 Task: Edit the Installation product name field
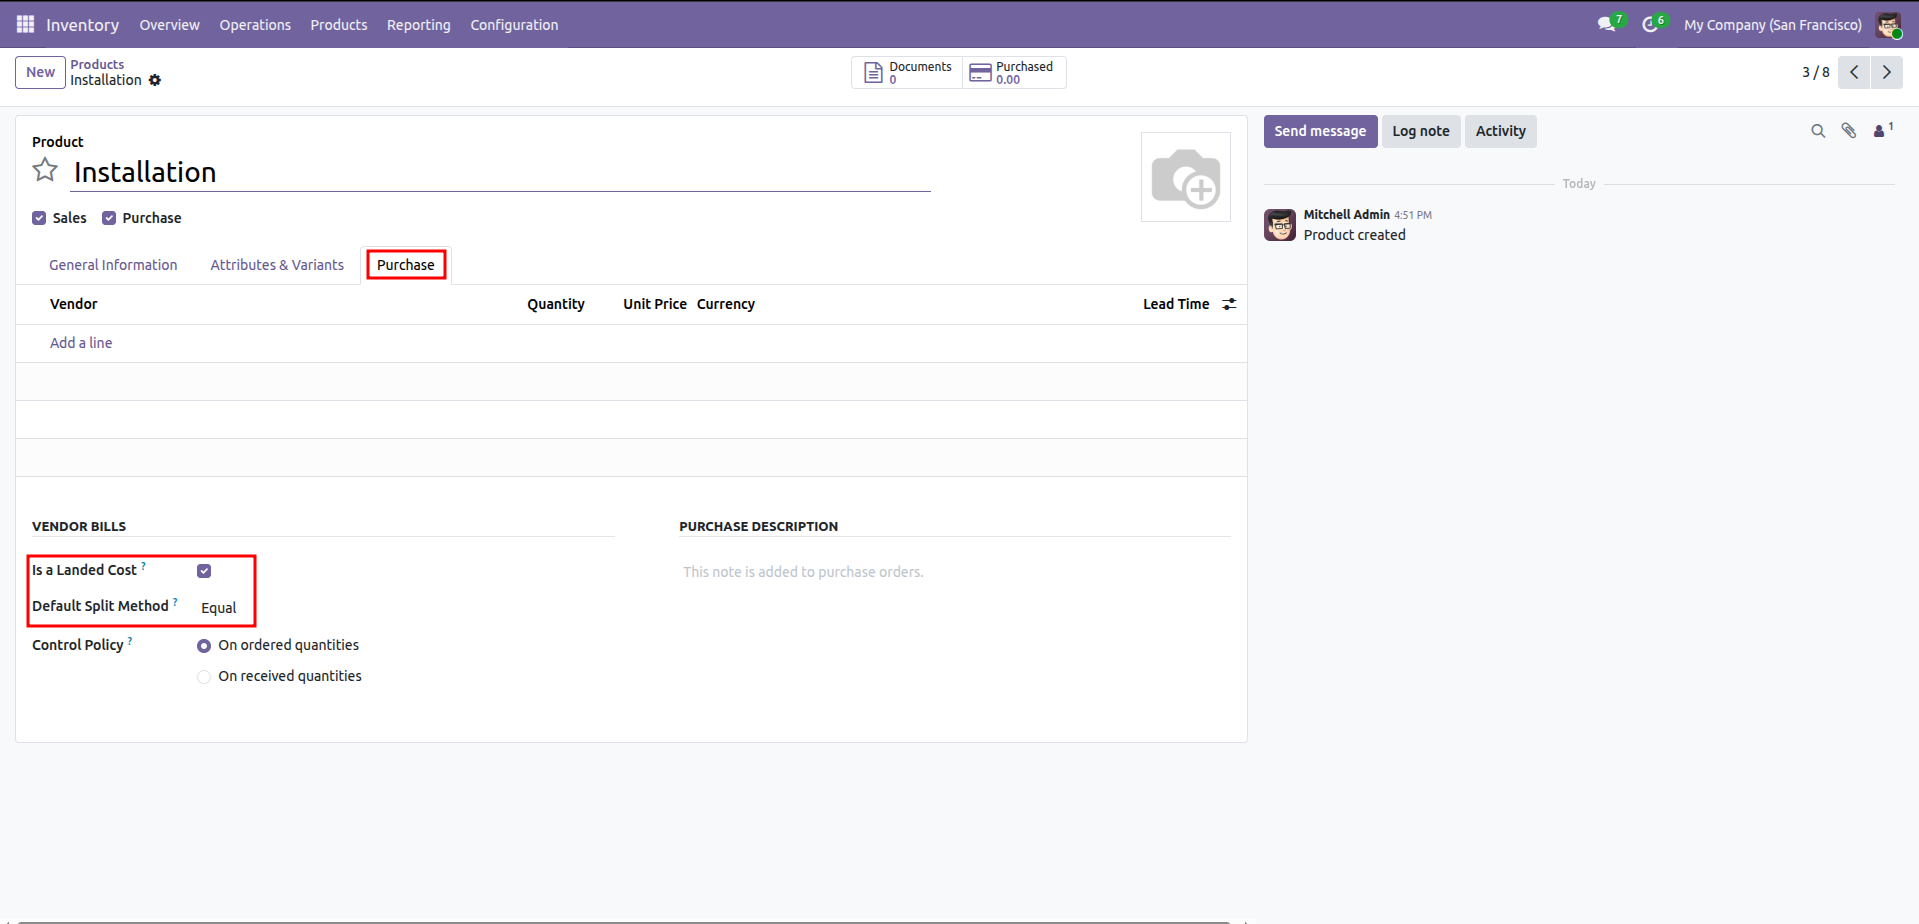(501, 172)
